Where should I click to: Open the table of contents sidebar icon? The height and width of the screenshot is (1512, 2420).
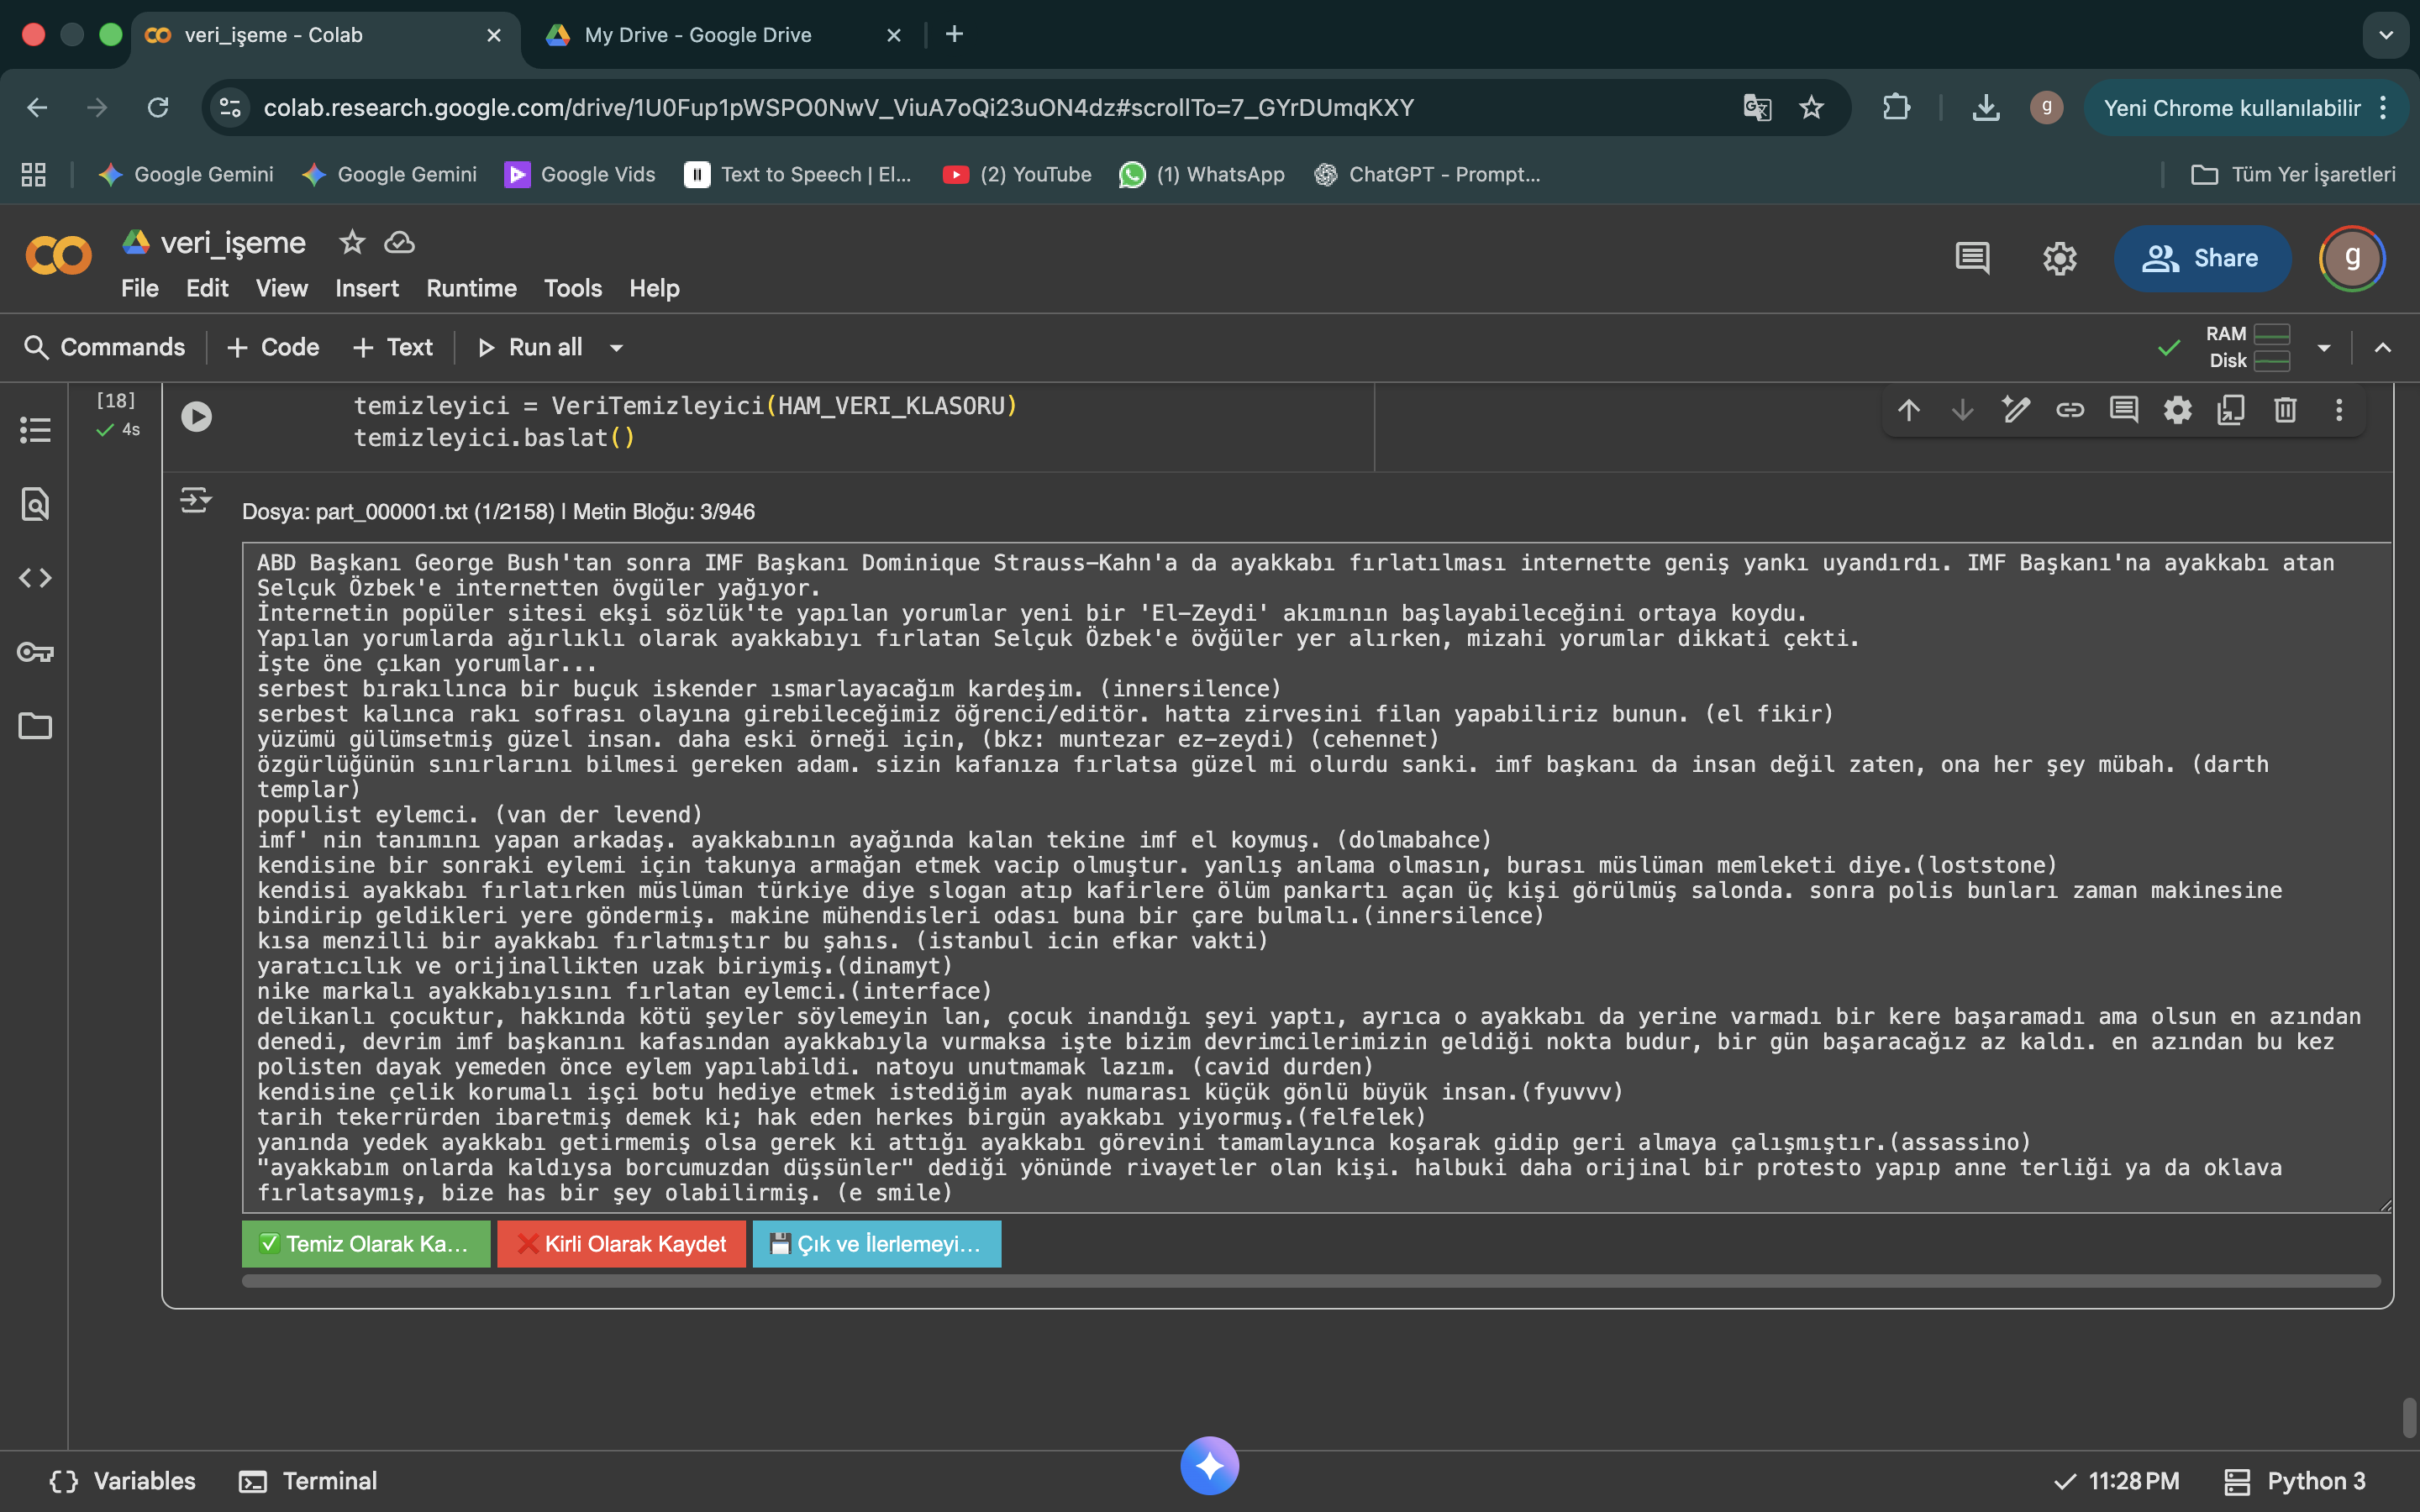35,430
